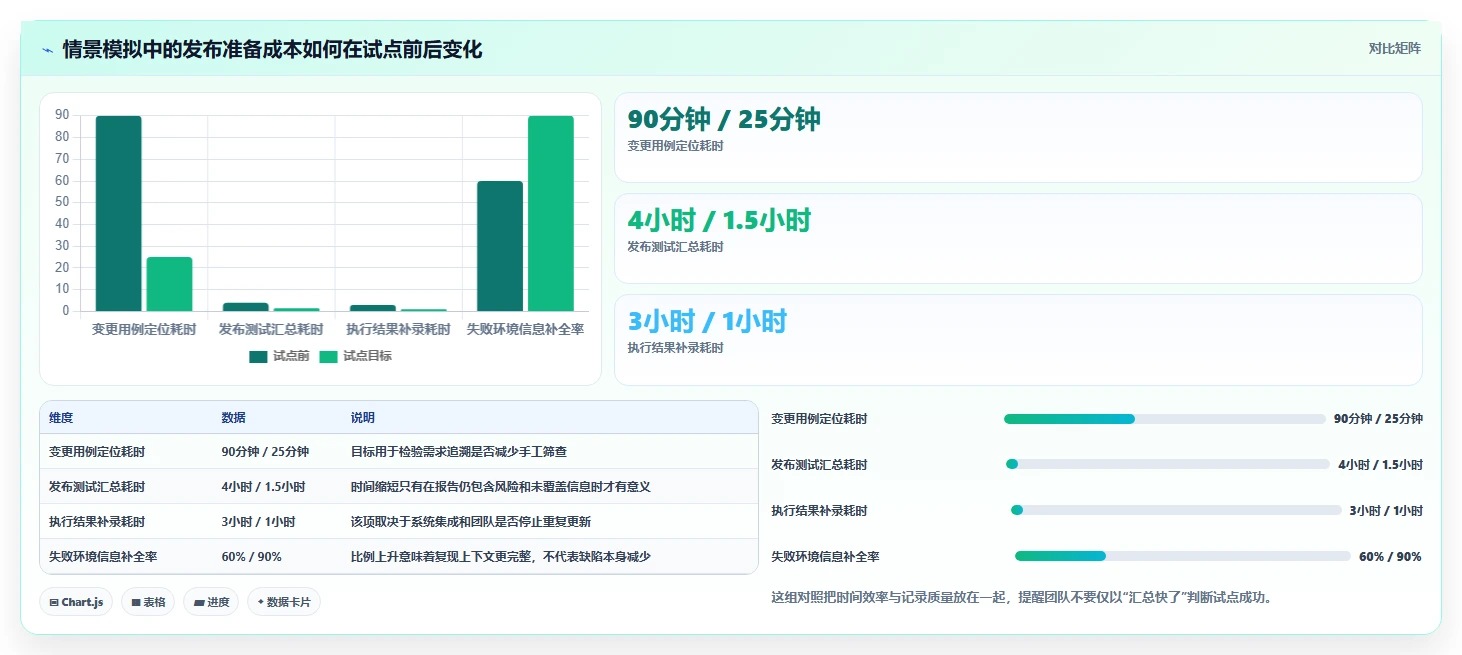This screenshot has height=655, width=1462.
Task: Toggle the 试点前 legend entry
Action: point(279,356)
